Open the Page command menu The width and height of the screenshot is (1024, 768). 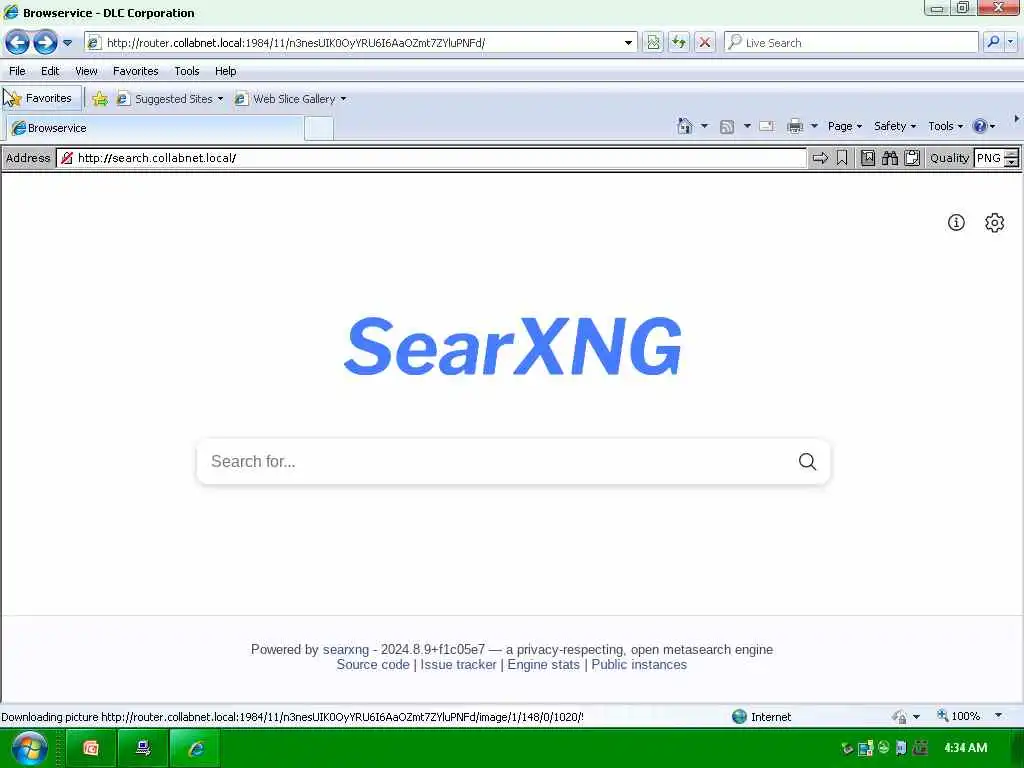pyautogui.click(x=845, y=126)
